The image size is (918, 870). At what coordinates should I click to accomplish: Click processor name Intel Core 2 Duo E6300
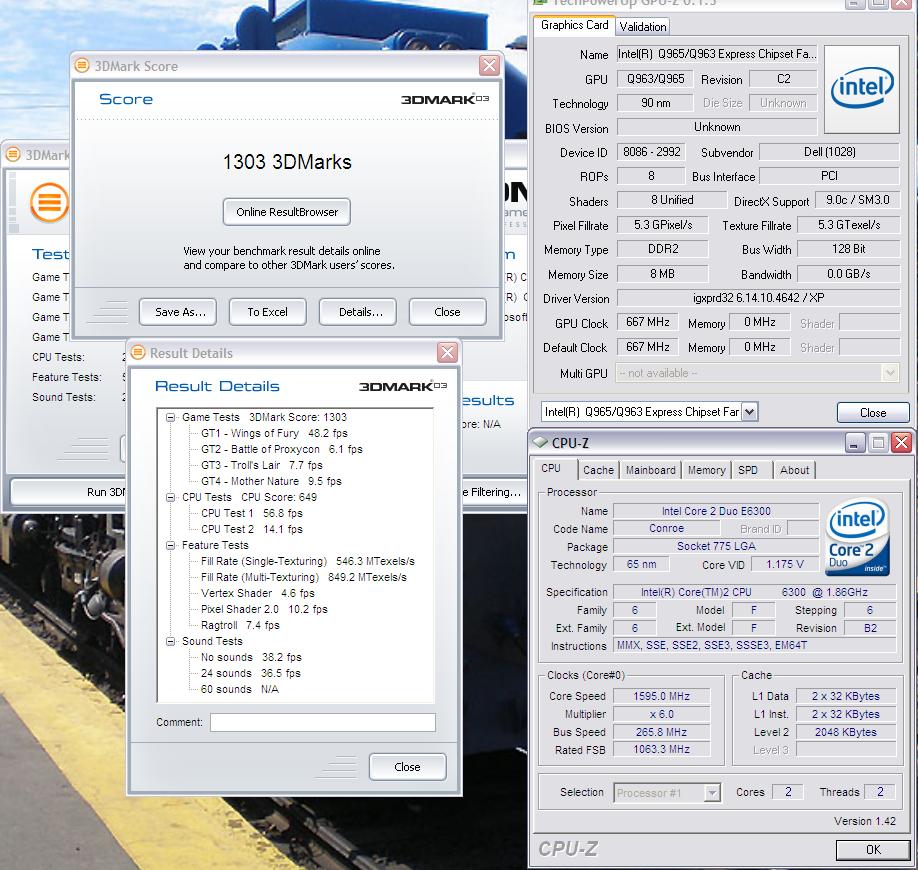[x=716, y=511]
